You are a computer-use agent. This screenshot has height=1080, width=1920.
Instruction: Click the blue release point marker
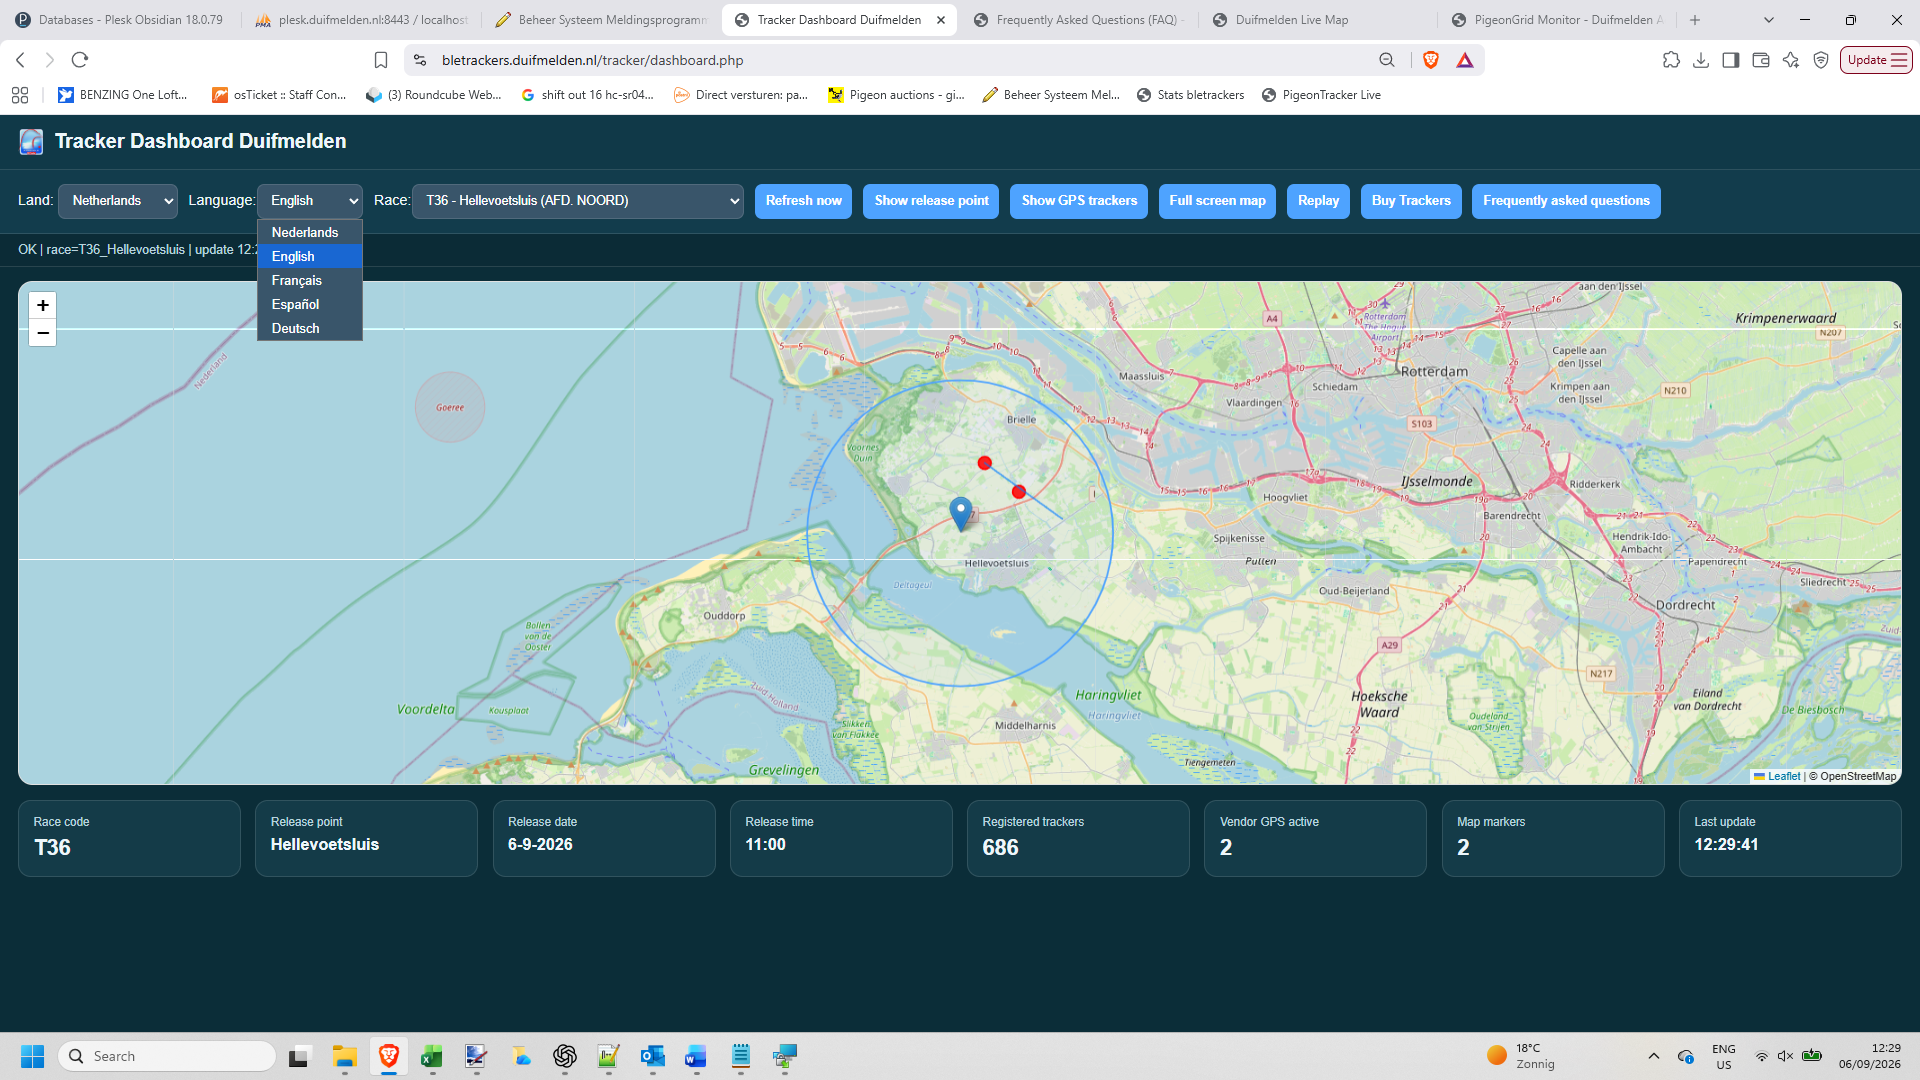[960, 513]
